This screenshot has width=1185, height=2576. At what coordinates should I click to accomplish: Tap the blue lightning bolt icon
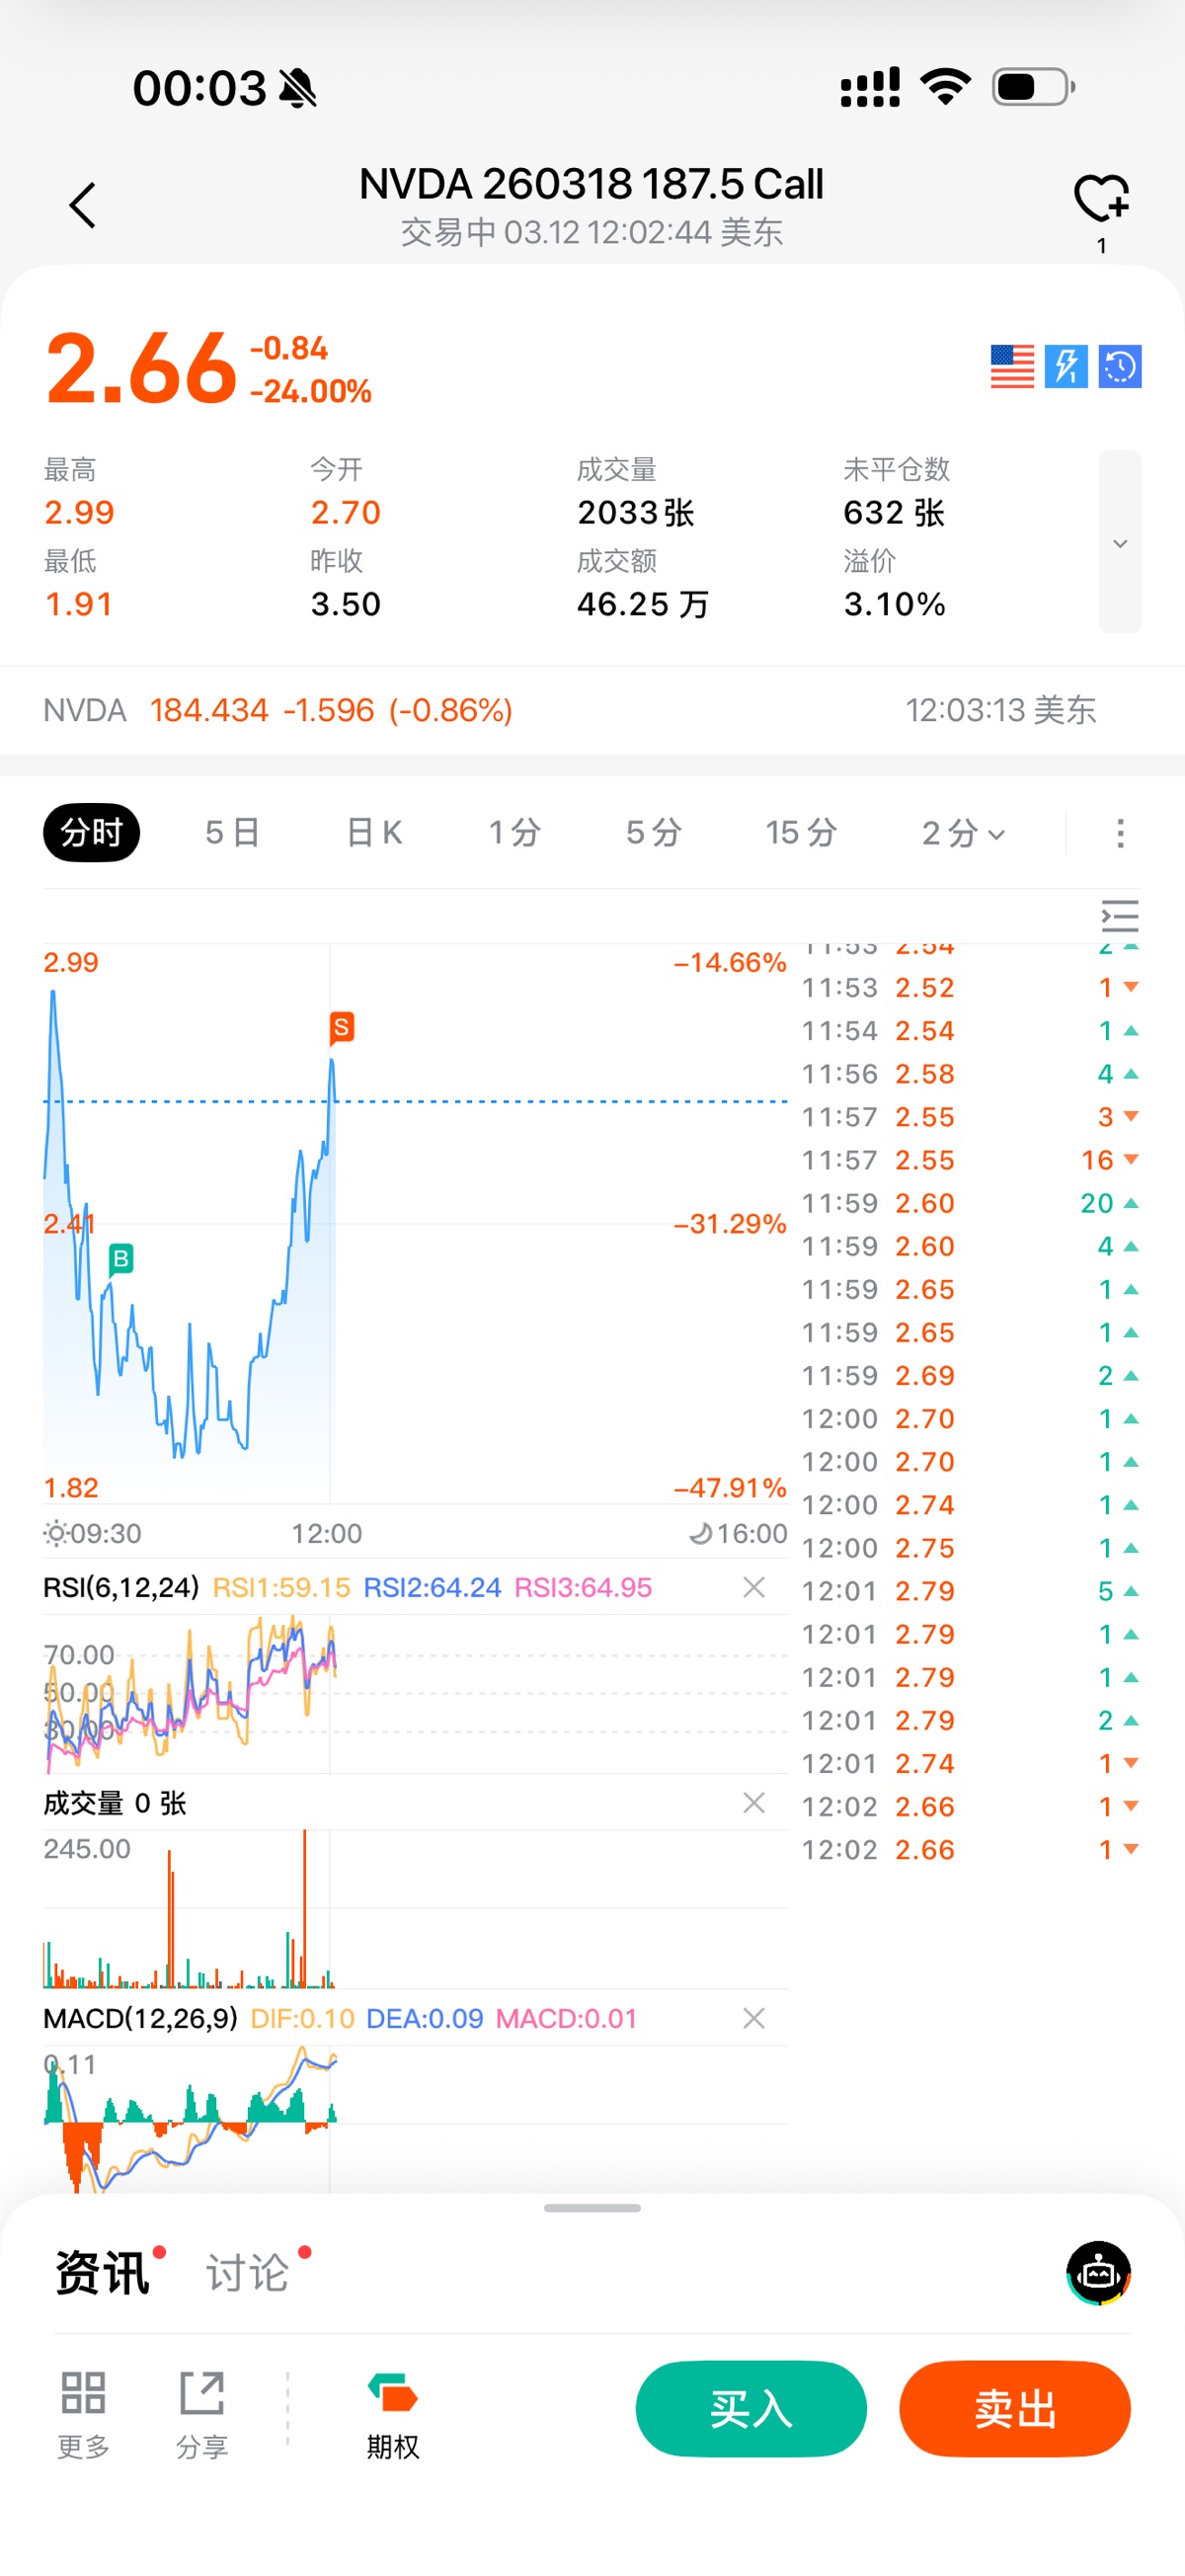point(1066,366)
